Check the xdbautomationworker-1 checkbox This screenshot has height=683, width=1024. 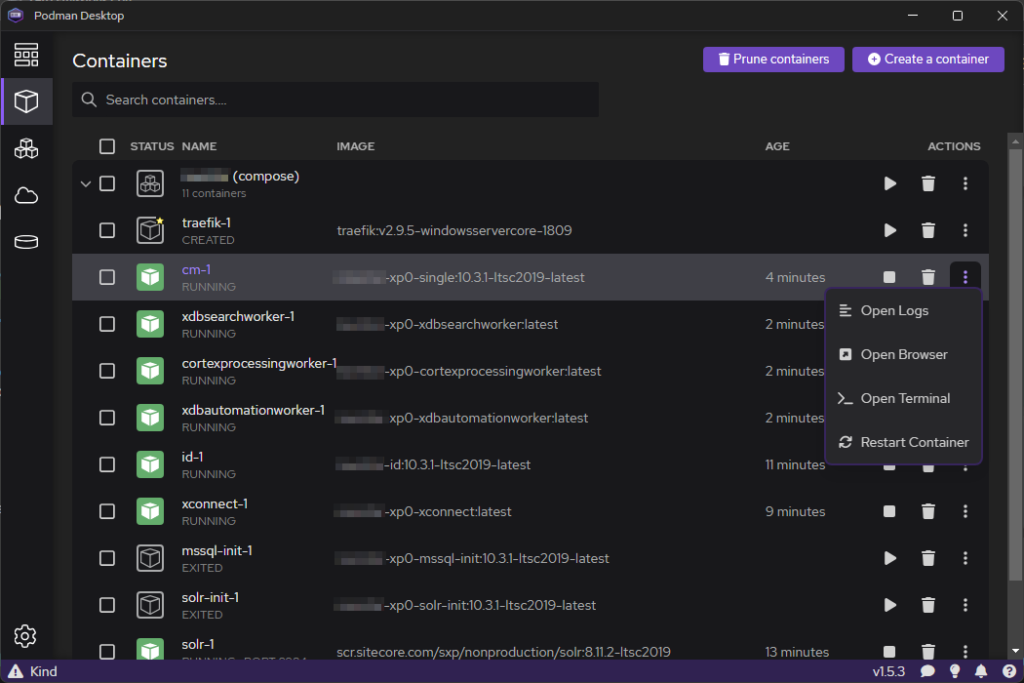tap(107, 418)
